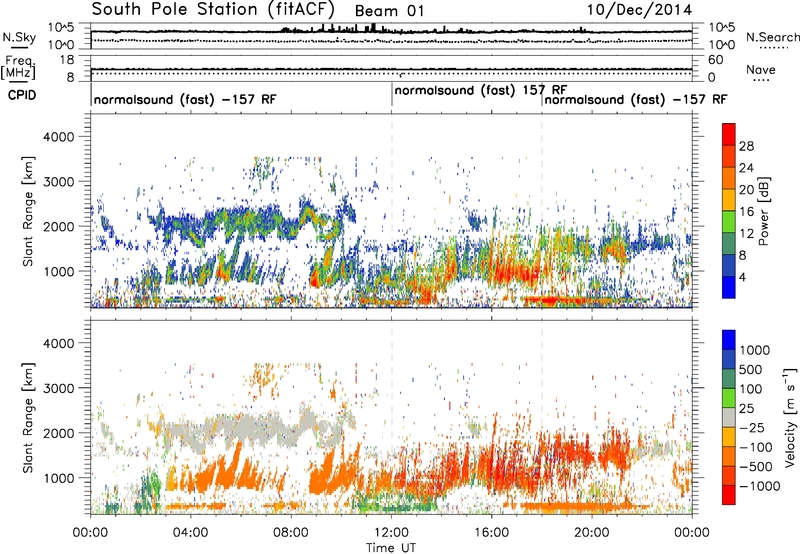
Task: Click the '16:00' time tick label
Action: 491,533
